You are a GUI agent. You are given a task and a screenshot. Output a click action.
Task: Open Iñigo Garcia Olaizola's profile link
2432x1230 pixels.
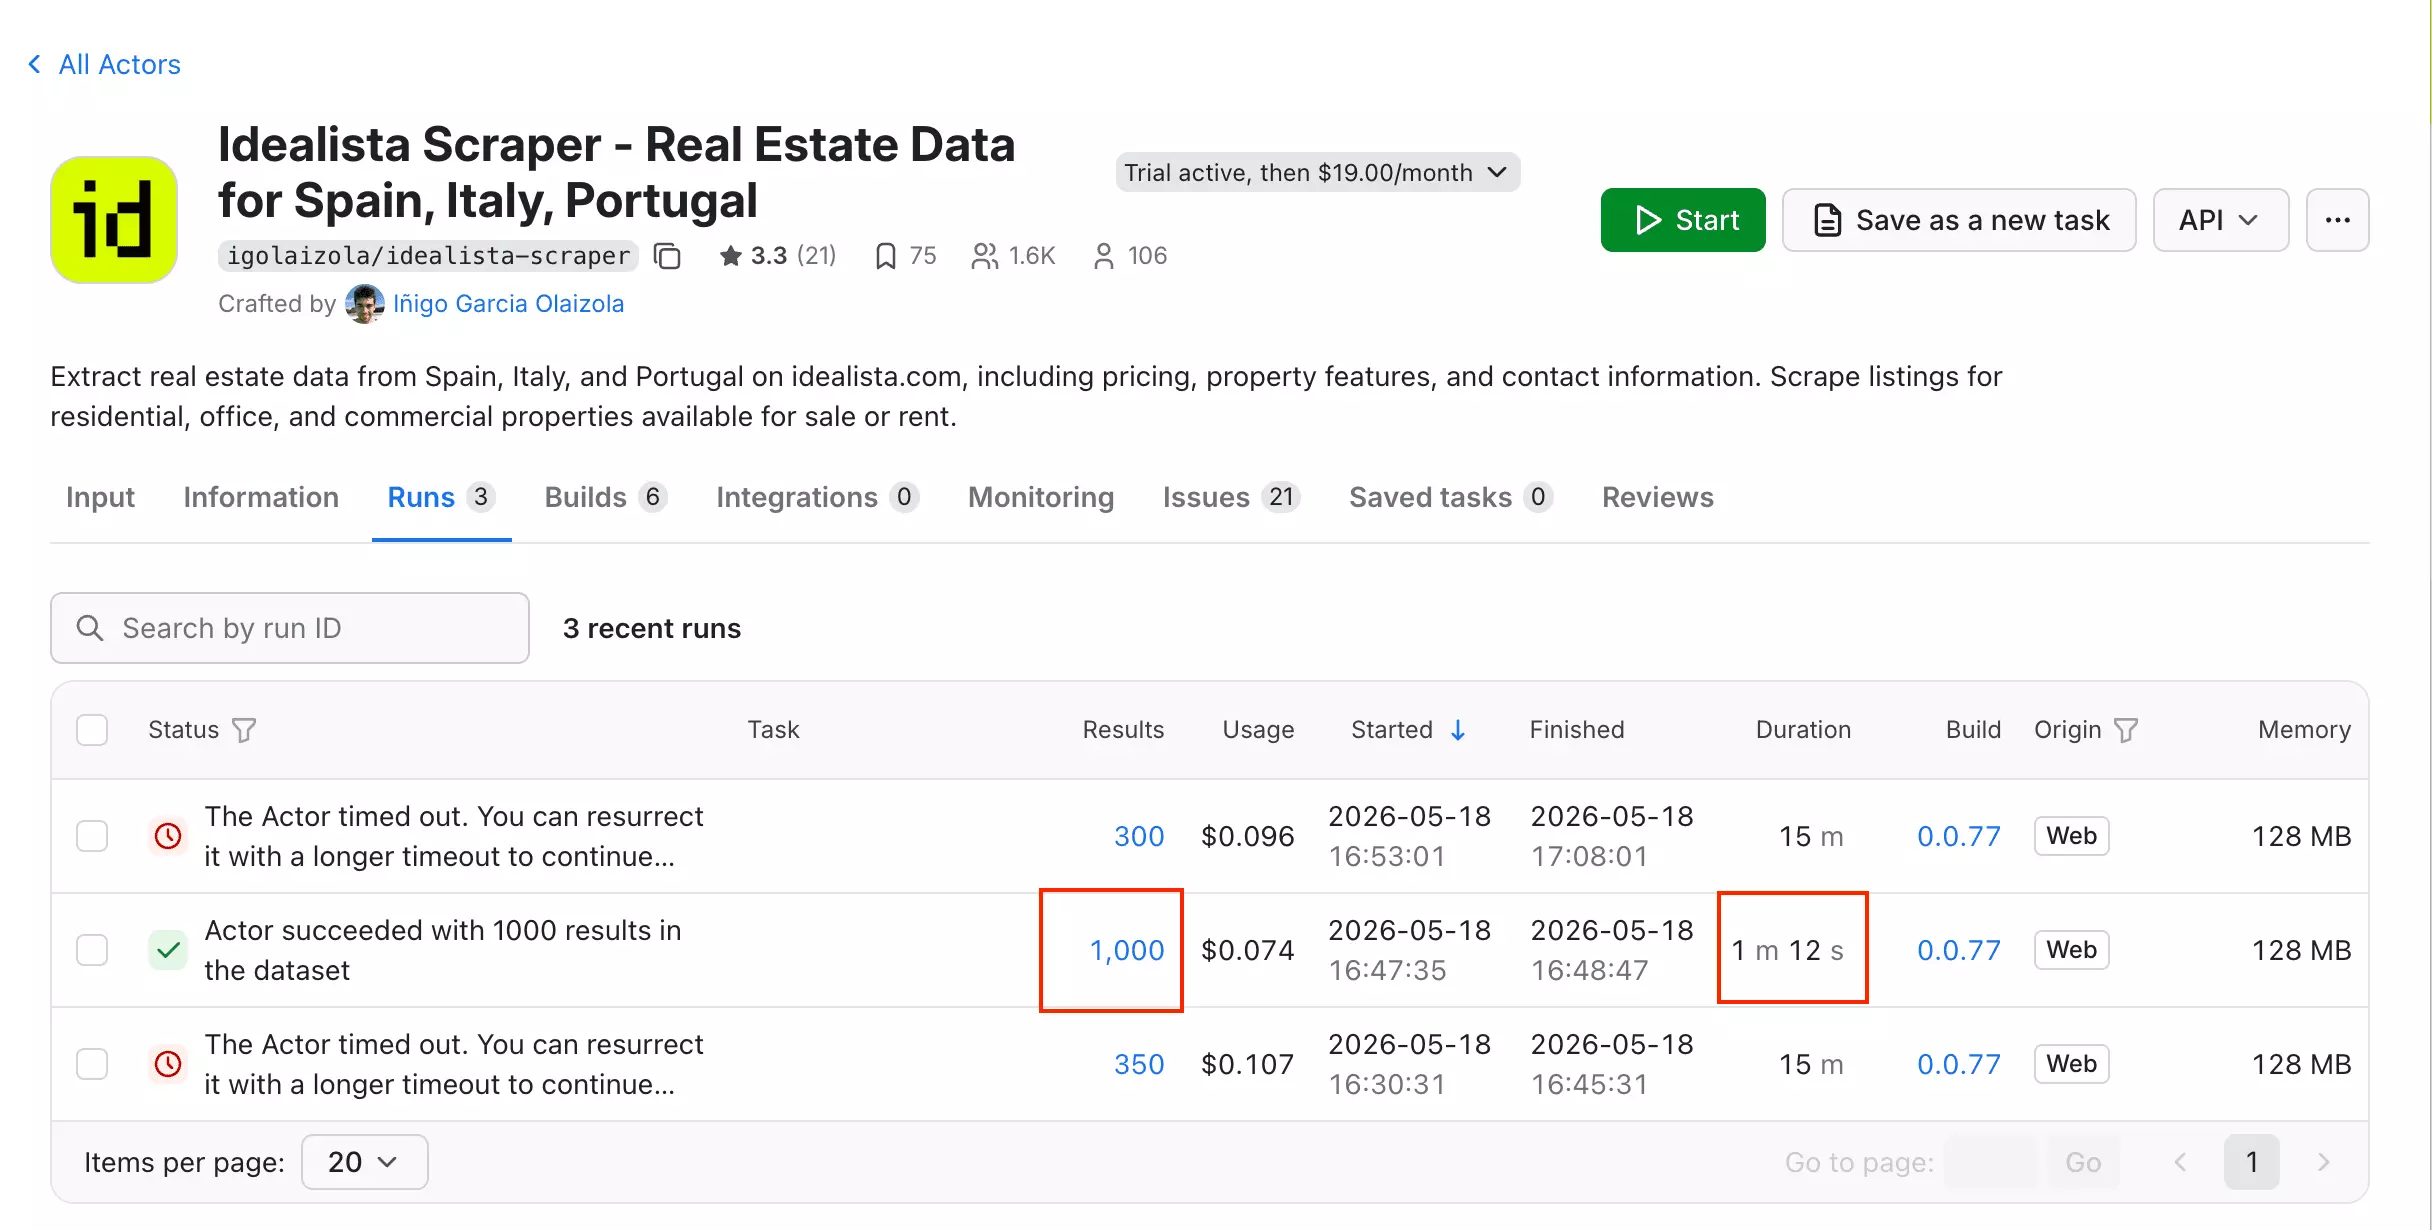pyautogui.click(x=508, y=304)
